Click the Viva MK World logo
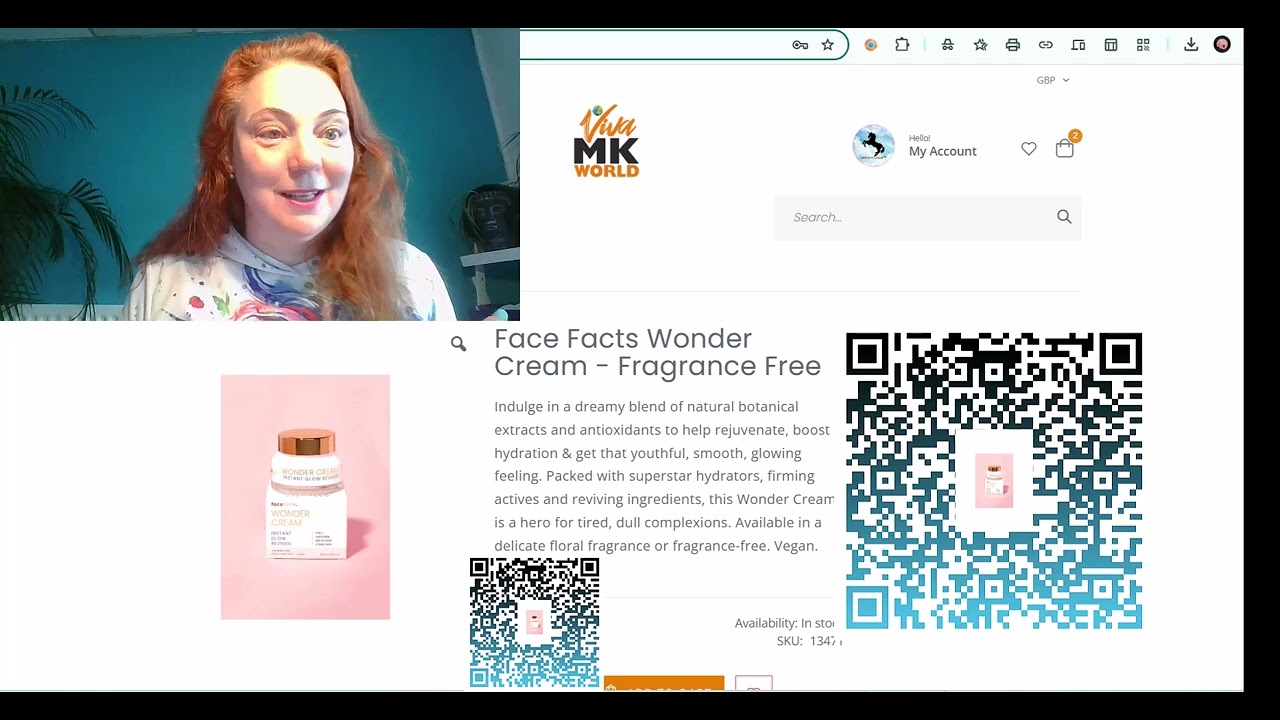1280x720 pixels. pos(606,141)
